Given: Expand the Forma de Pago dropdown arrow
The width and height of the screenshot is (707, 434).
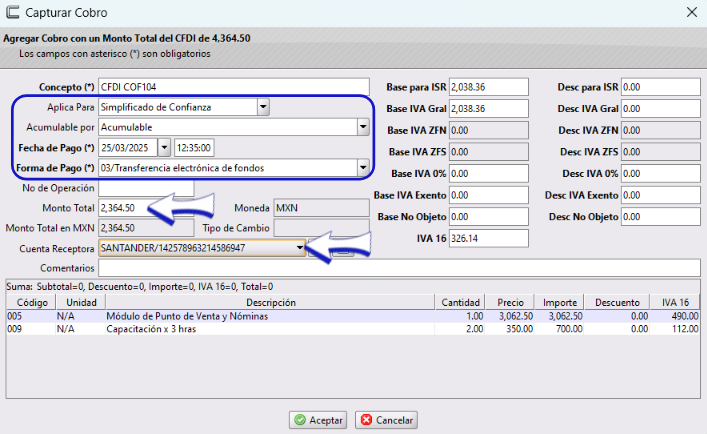Looking at the screenshot, I should (363, 168).
